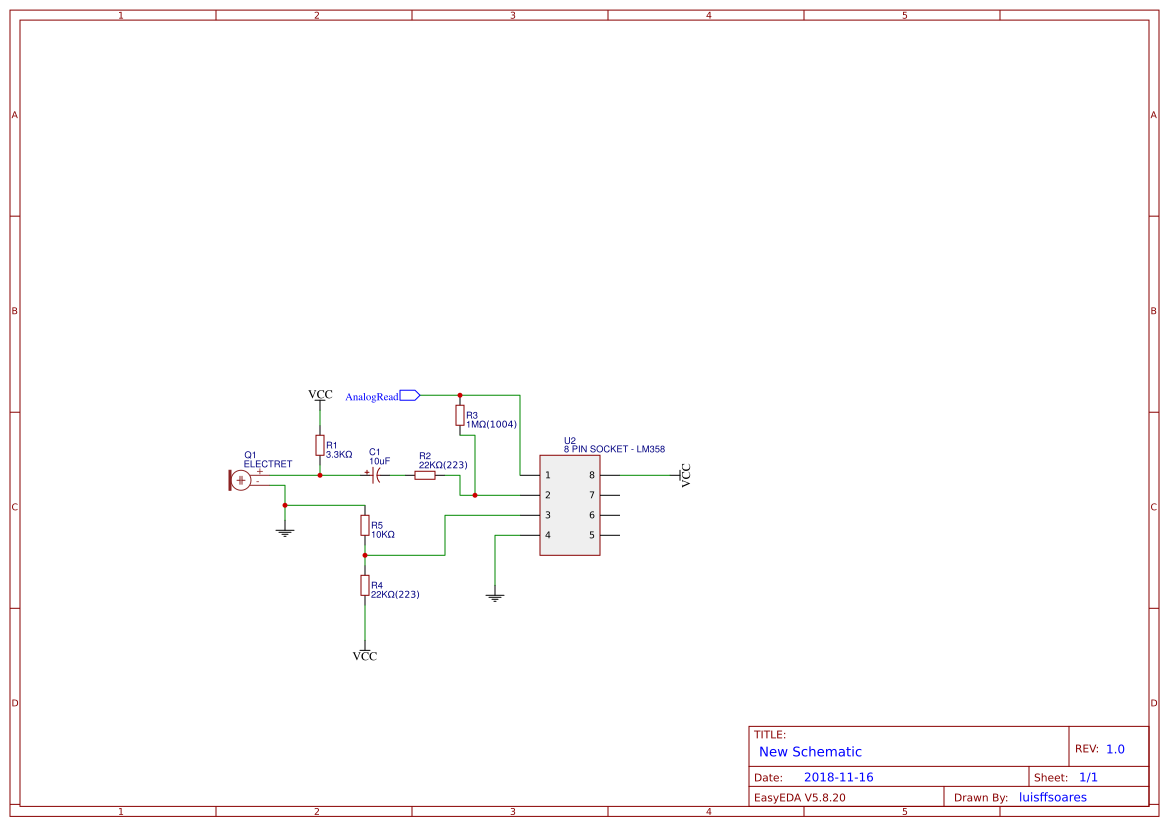This screenshot has width=1169, height=827.
Task: Select resistor R1 3.3KΩ
Action: tap(320, 447)
